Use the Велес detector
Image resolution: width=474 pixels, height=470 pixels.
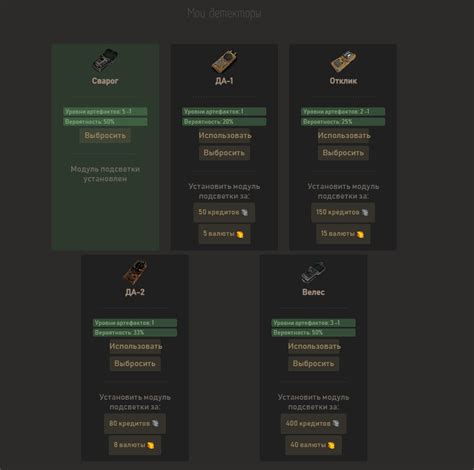pos(314,346)
